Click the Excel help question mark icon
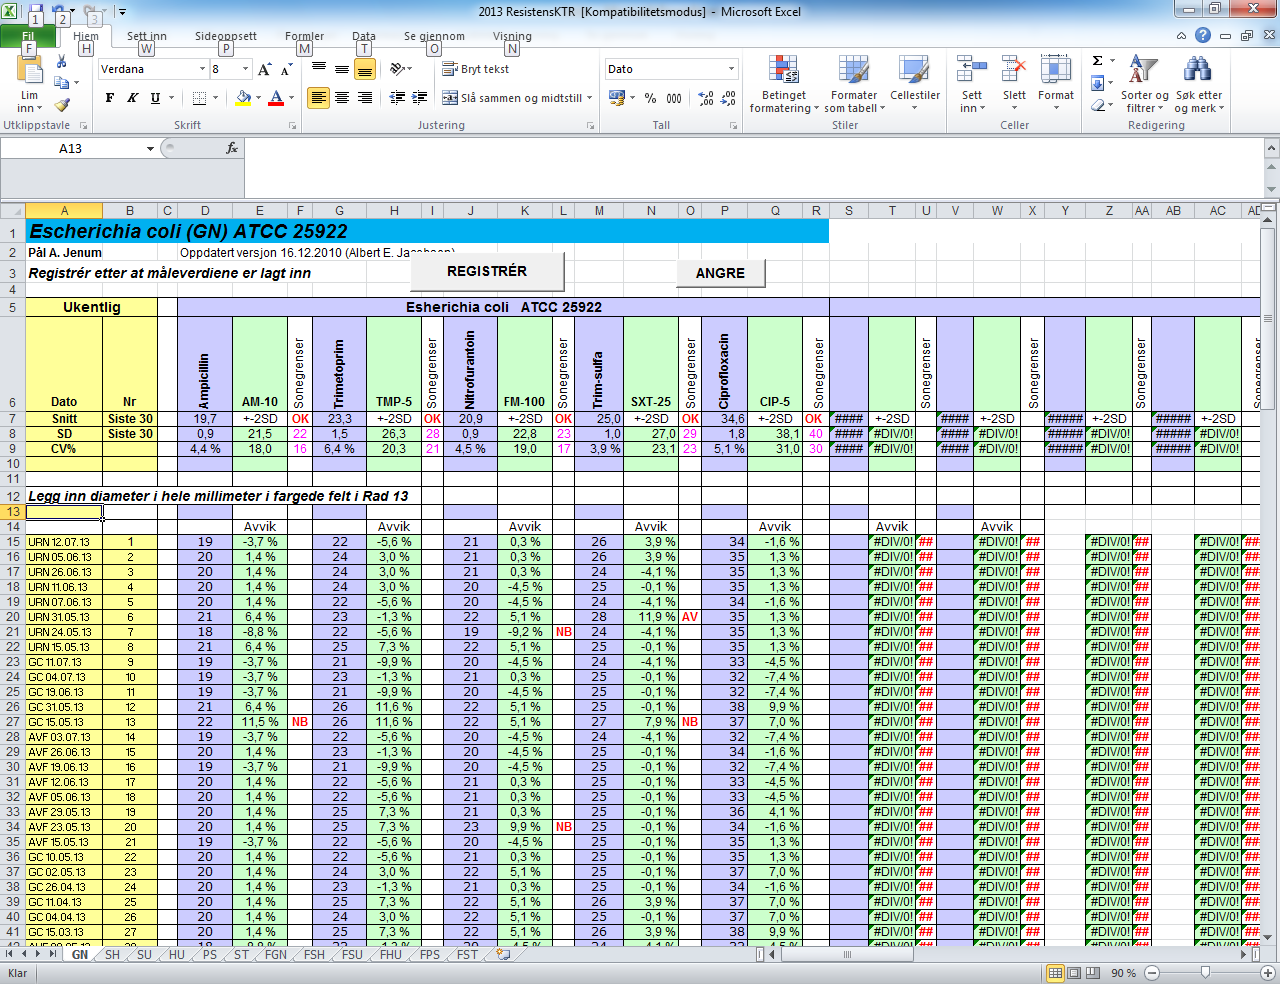 point(1203,35)
